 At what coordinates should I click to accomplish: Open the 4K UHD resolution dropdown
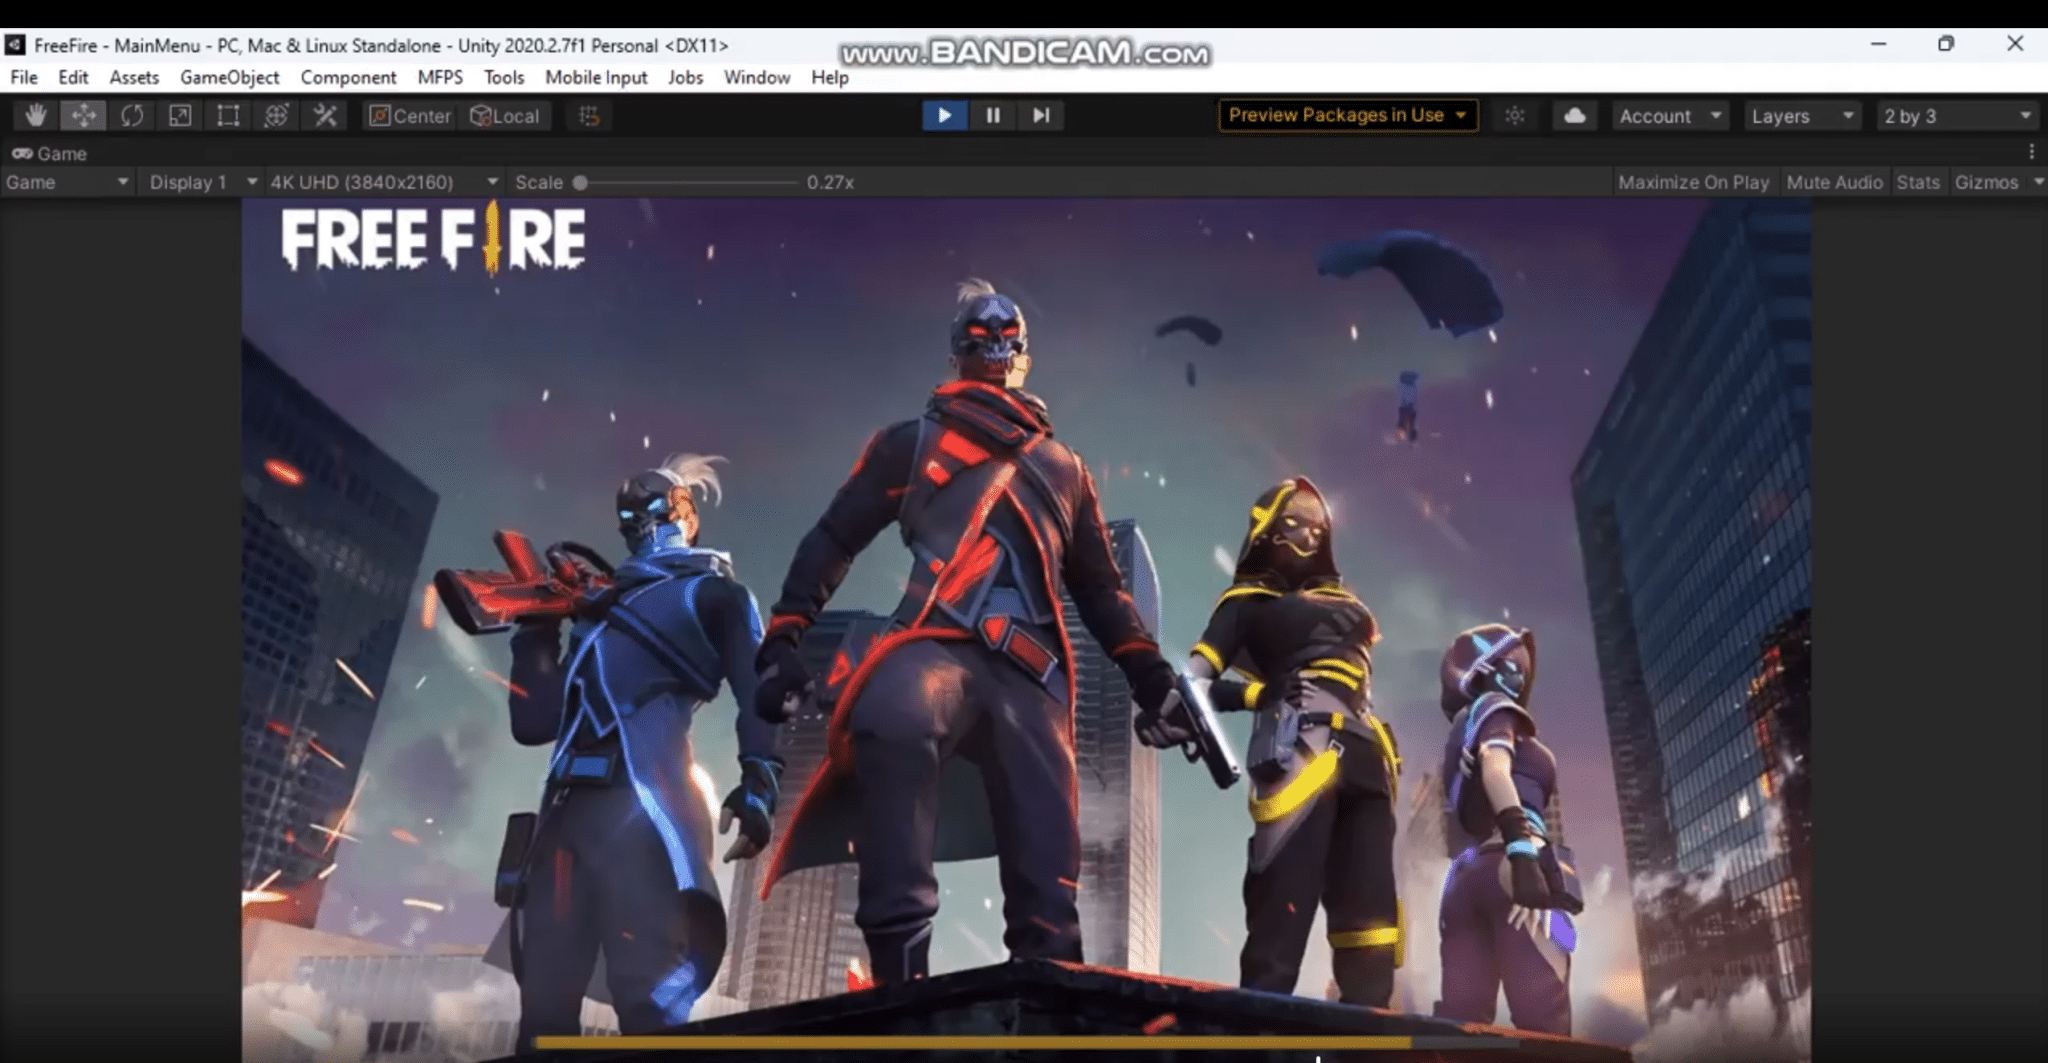coord(384,182)
